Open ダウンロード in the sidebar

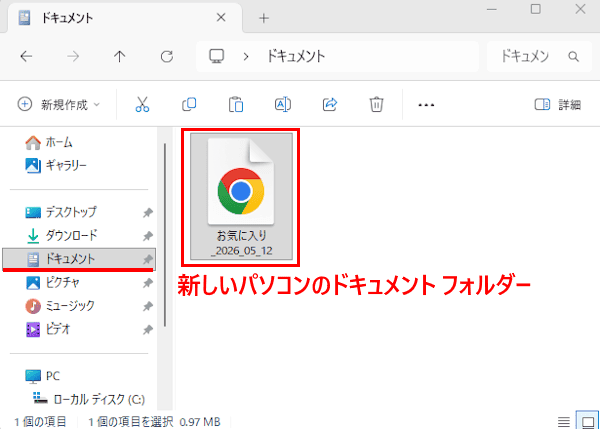(x=62, y=235)
